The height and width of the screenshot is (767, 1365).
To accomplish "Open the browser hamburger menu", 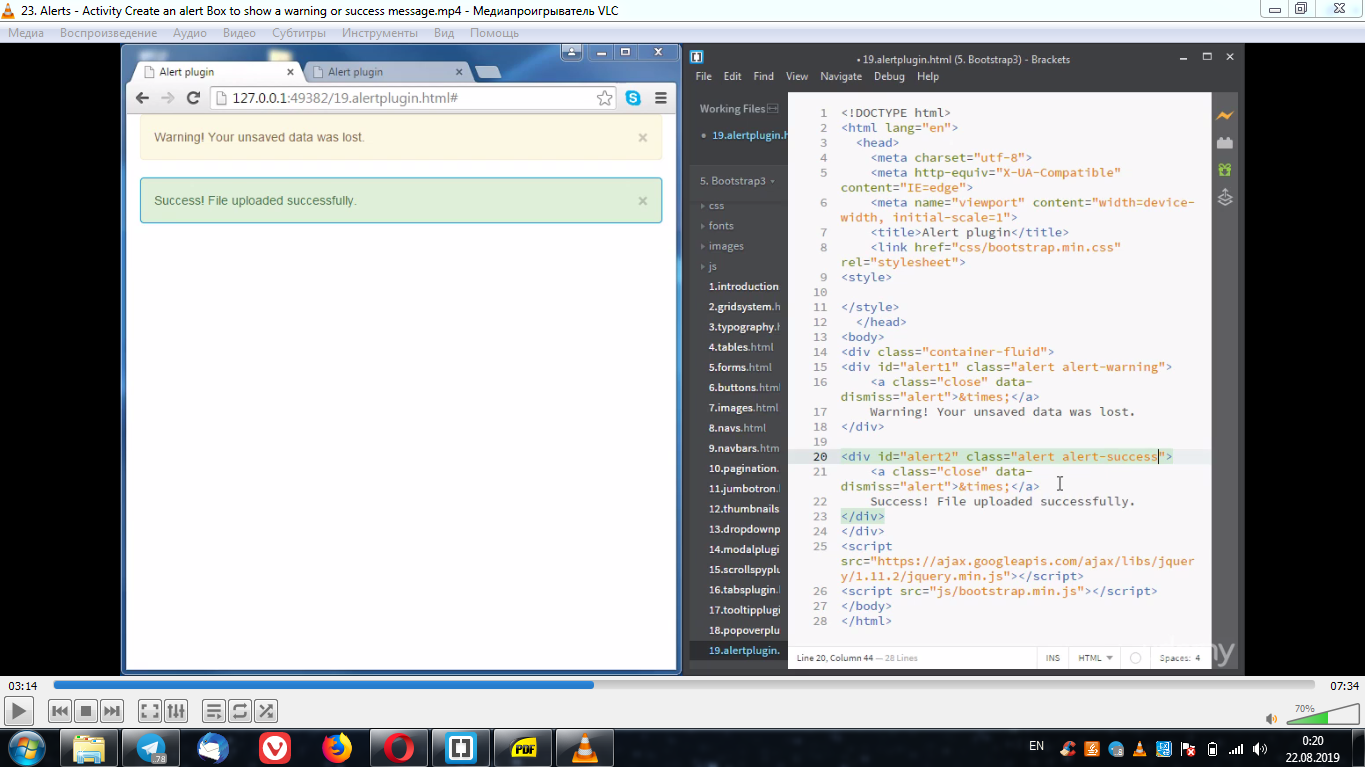I will click(661, 98).
